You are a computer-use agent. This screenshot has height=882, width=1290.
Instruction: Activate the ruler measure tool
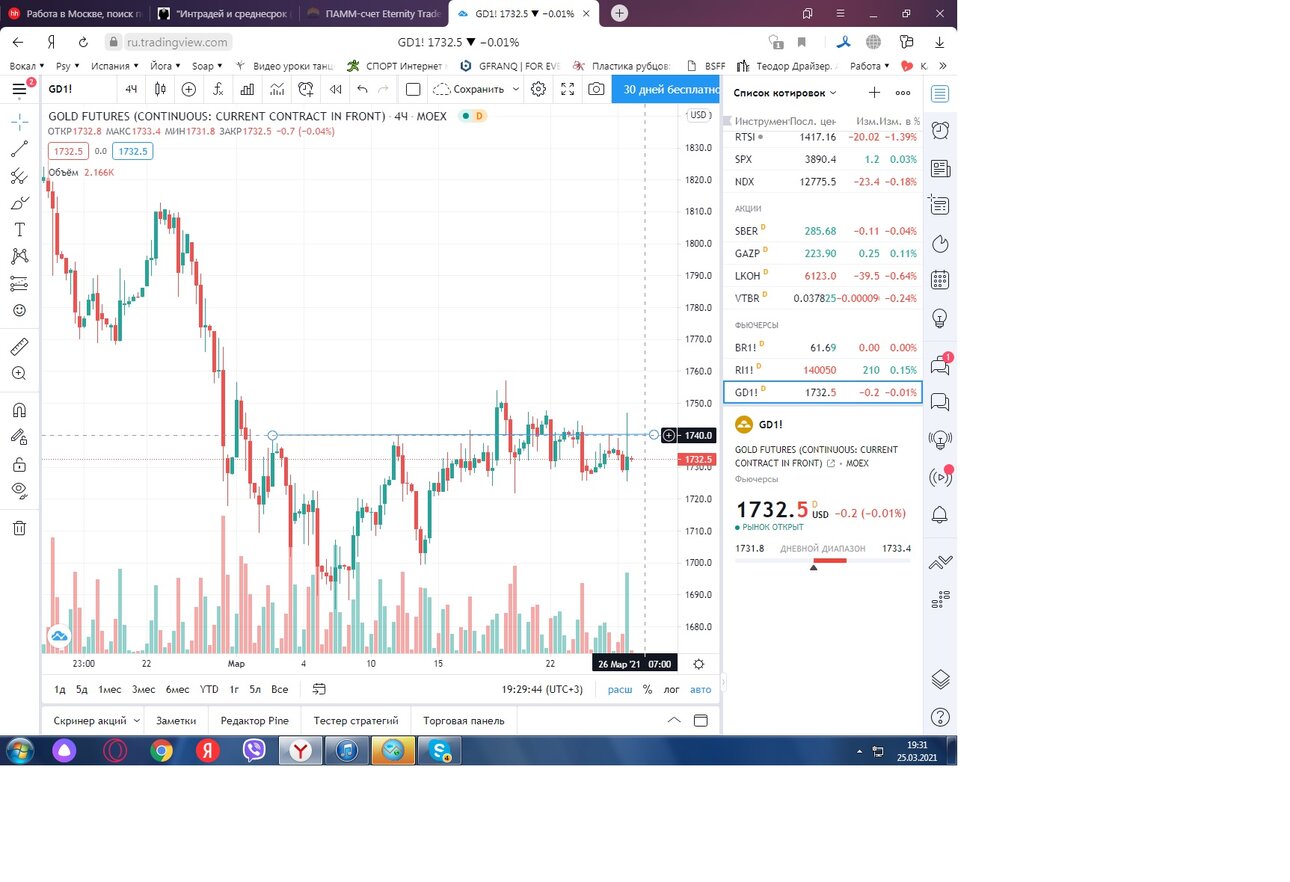pyautogui.click(x=19, y=347)
